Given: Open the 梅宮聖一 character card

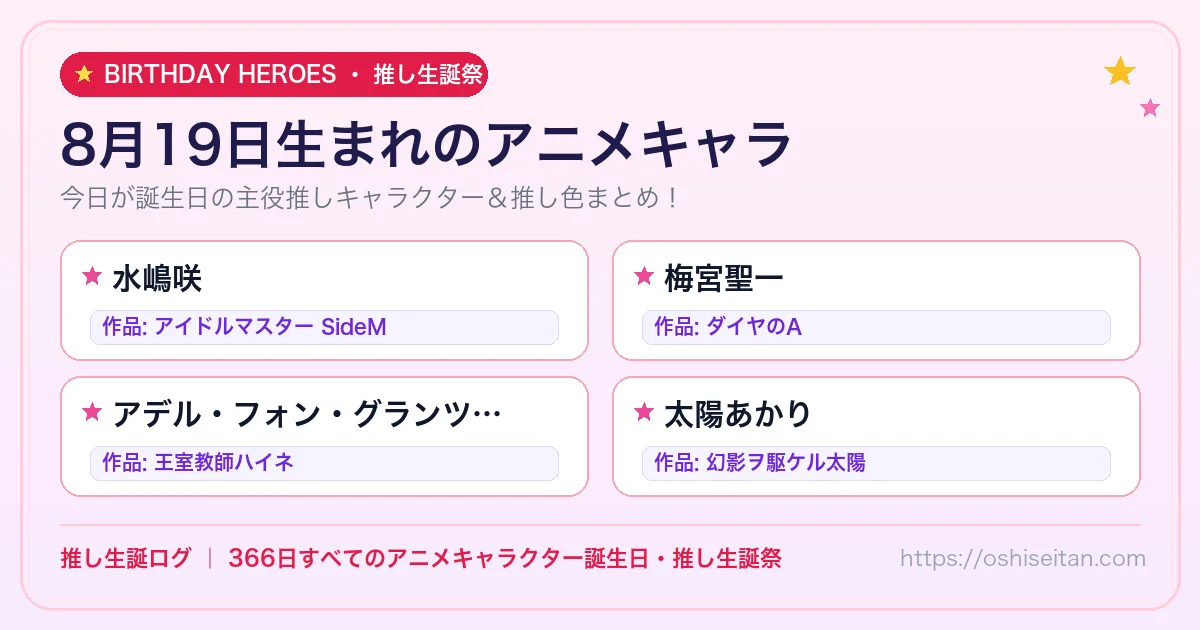Looking at the screenshot, I should point(876,300).
